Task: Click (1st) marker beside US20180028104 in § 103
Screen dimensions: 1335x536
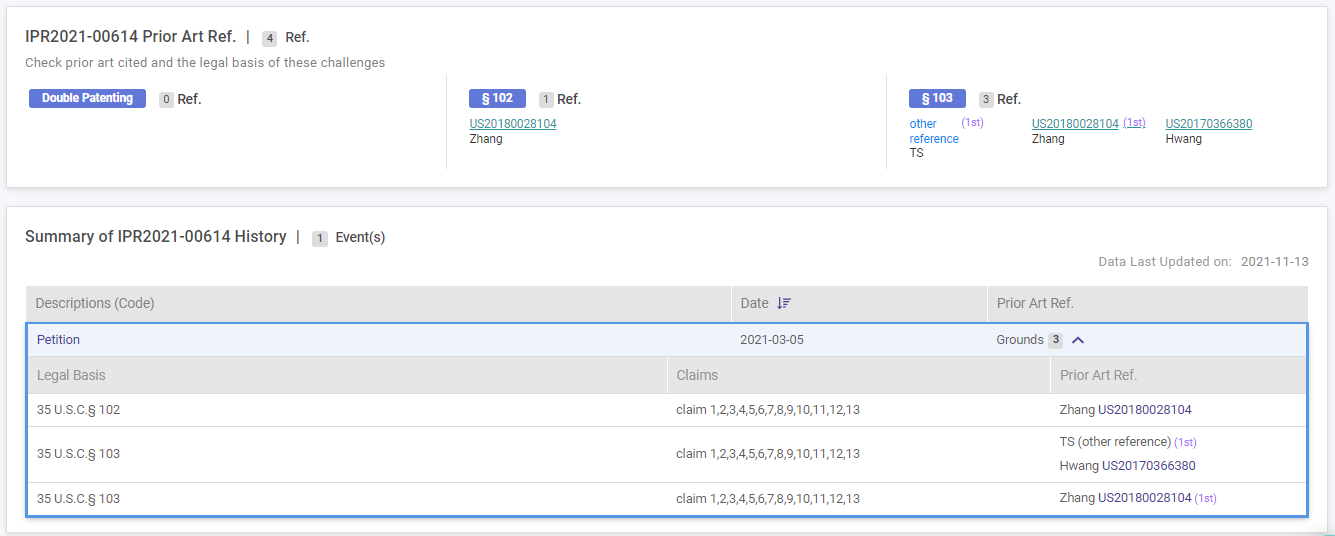Action: pyautogui.click(x=1134, y=122)
